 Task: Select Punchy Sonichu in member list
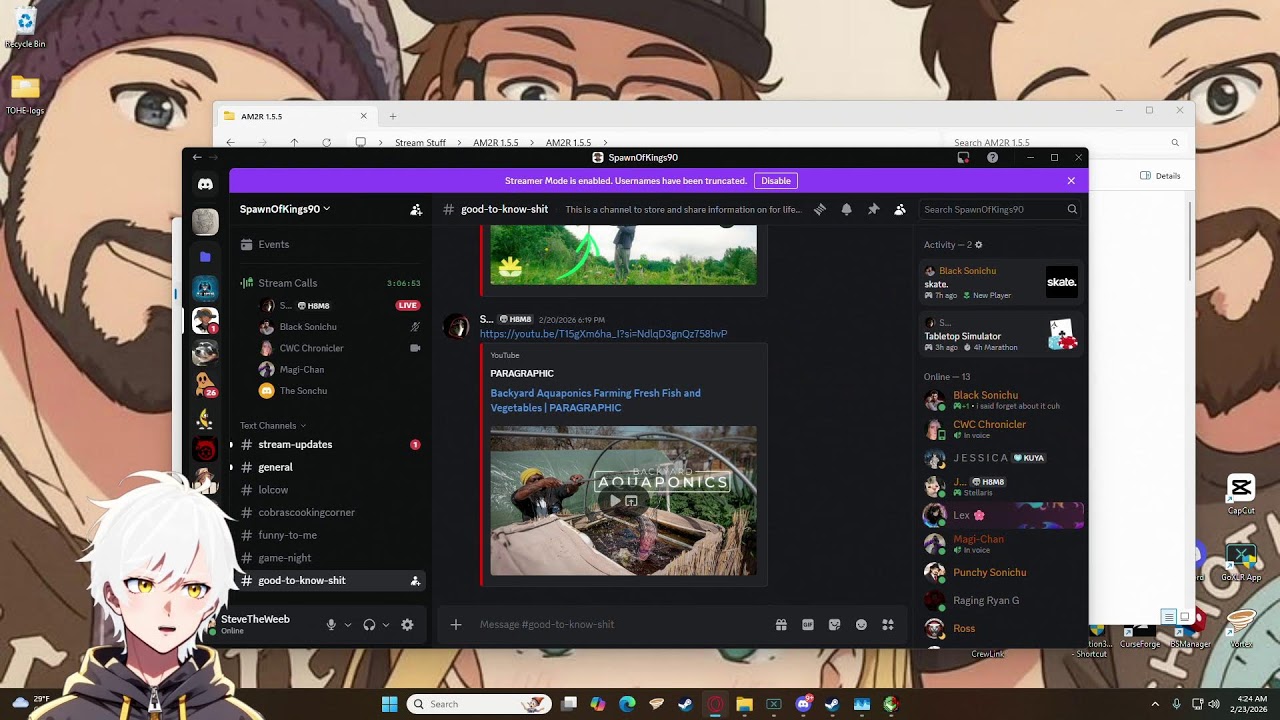(1001, 573)
